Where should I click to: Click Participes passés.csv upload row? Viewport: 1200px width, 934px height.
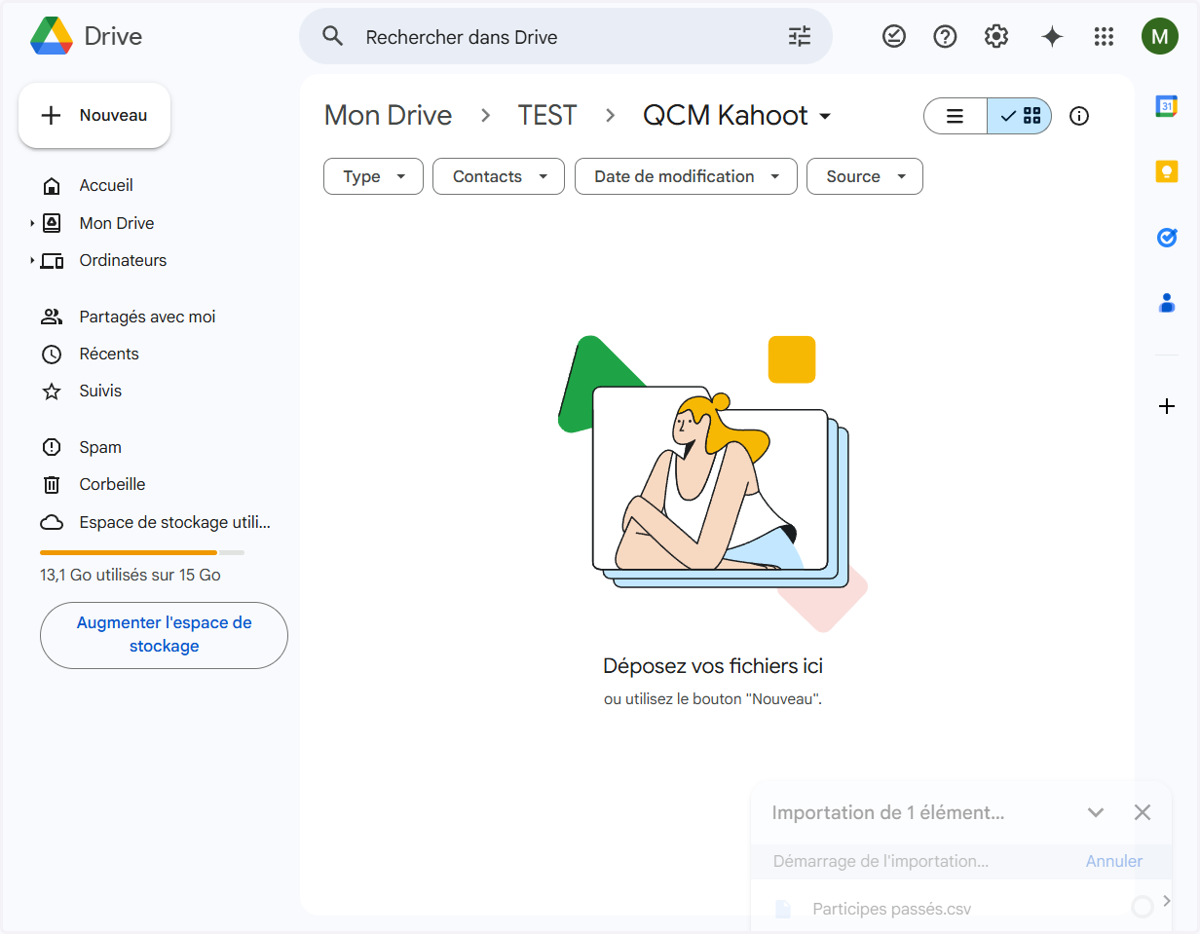(x=961, y=908)
